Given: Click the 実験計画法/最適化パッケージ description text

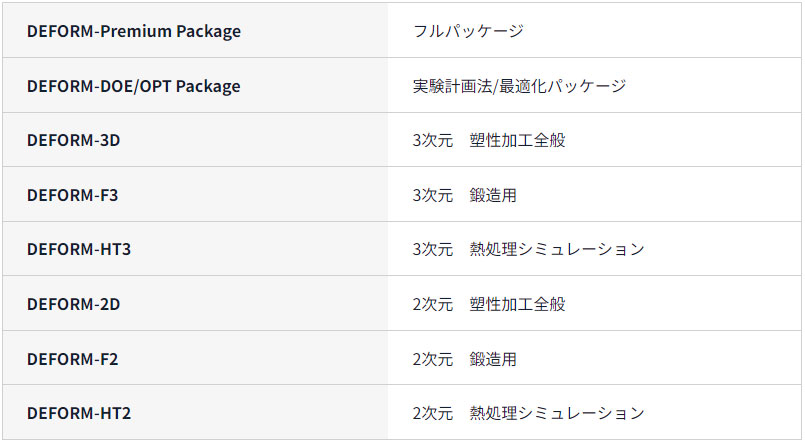Looking at the screenshot, I should (519, 86).
